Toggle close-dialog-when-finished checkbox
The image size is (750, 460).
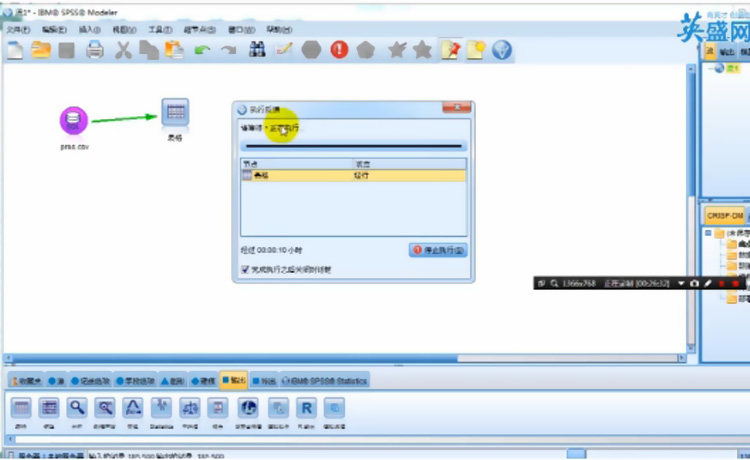coord(245,269)
